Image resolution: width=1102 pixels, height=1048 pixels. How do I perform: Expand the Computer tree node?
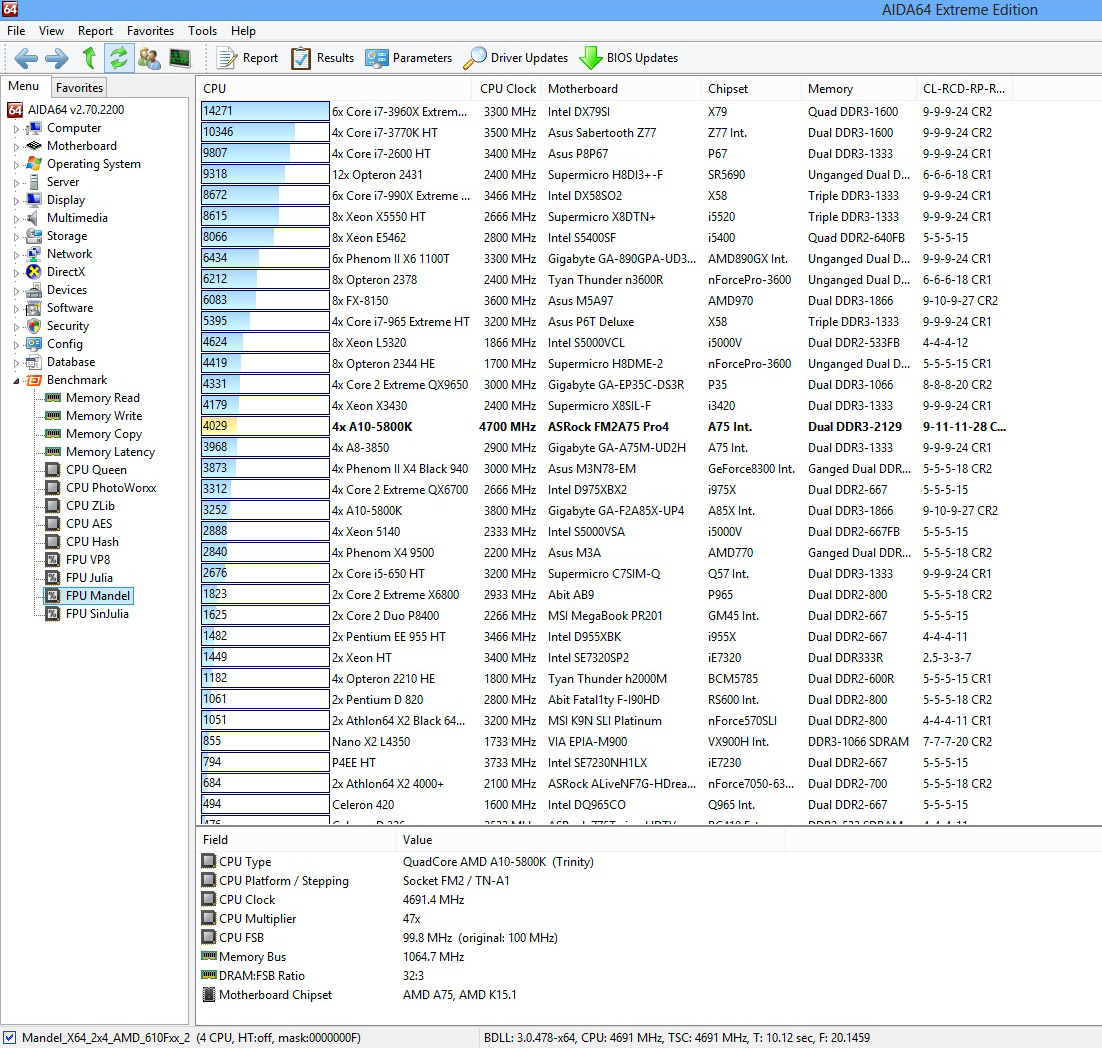click(x=16, y=129)
